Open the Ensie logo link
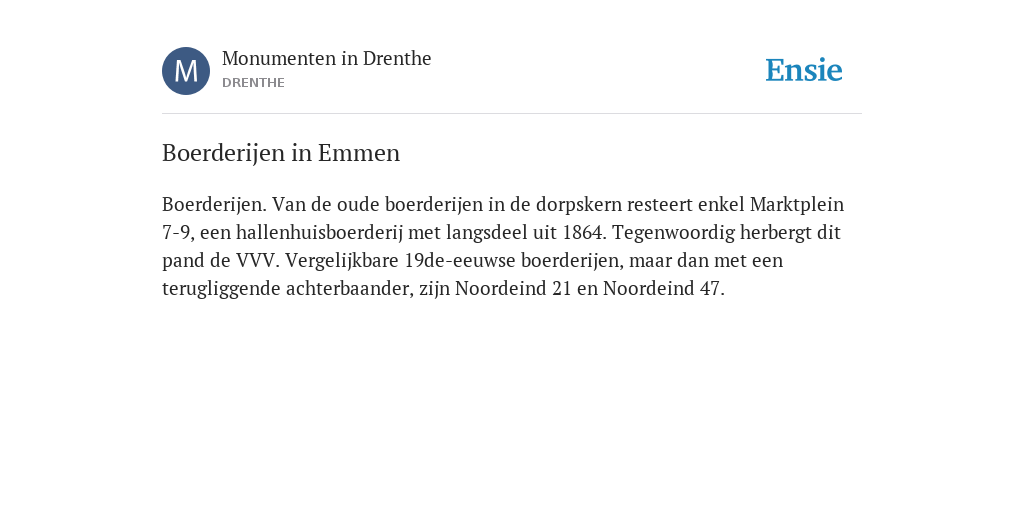Image resolution: width=1024 pixels, height=512 pixels. point(804,70)
